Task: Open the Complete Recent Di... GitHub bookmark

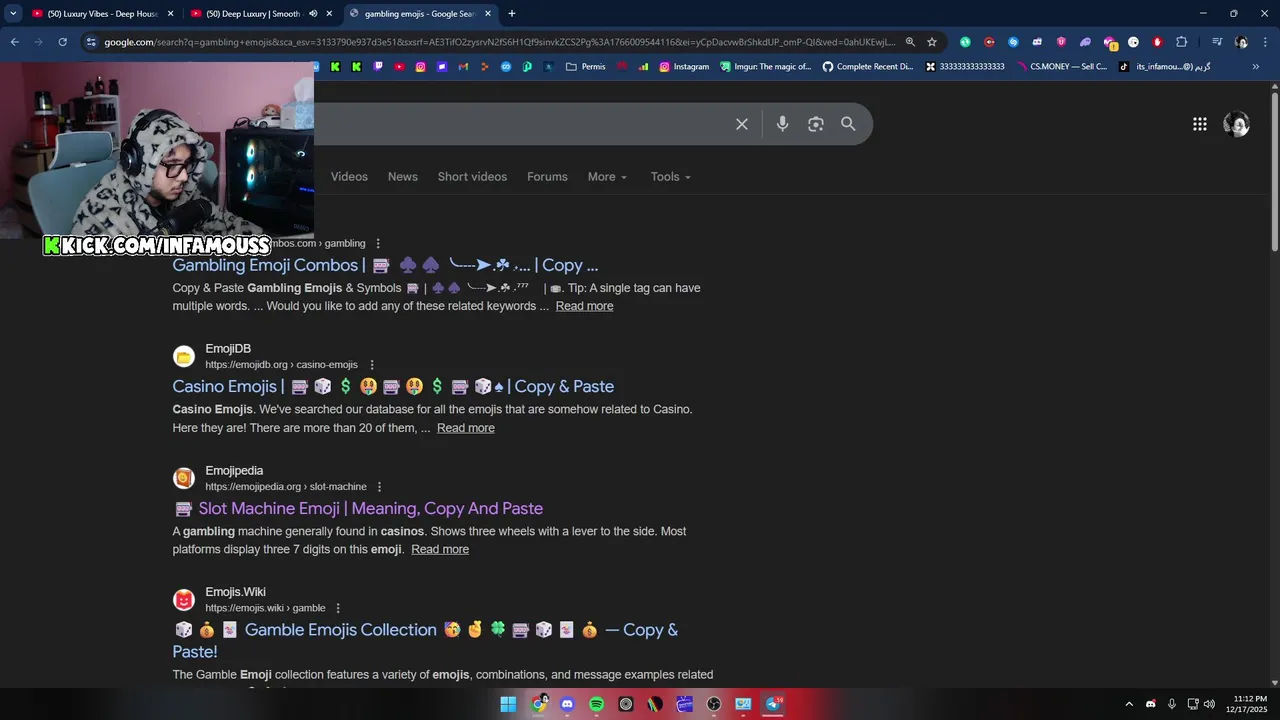Action: pos(868,67)
